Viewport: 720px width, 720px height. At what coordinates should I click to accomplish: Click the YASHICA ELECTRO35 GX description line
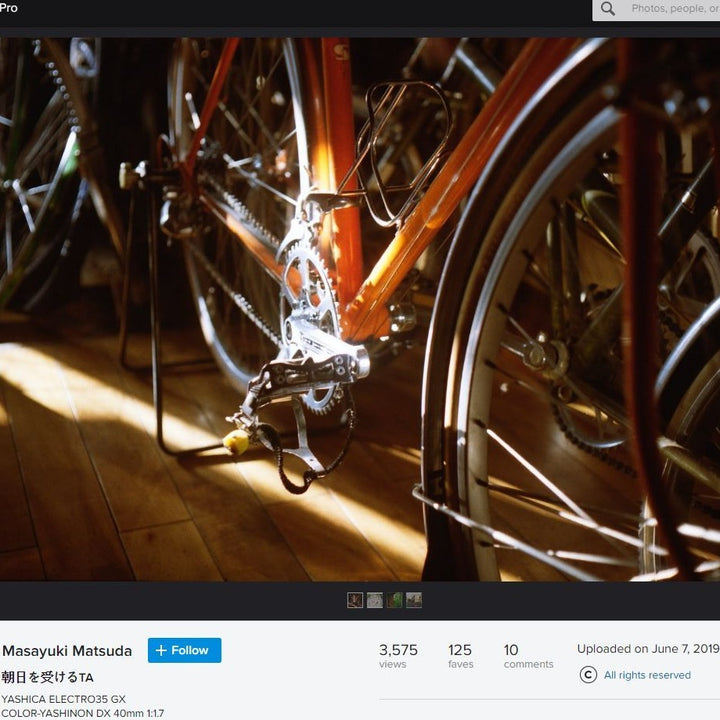pyautogui.click(x=63, y=699)
